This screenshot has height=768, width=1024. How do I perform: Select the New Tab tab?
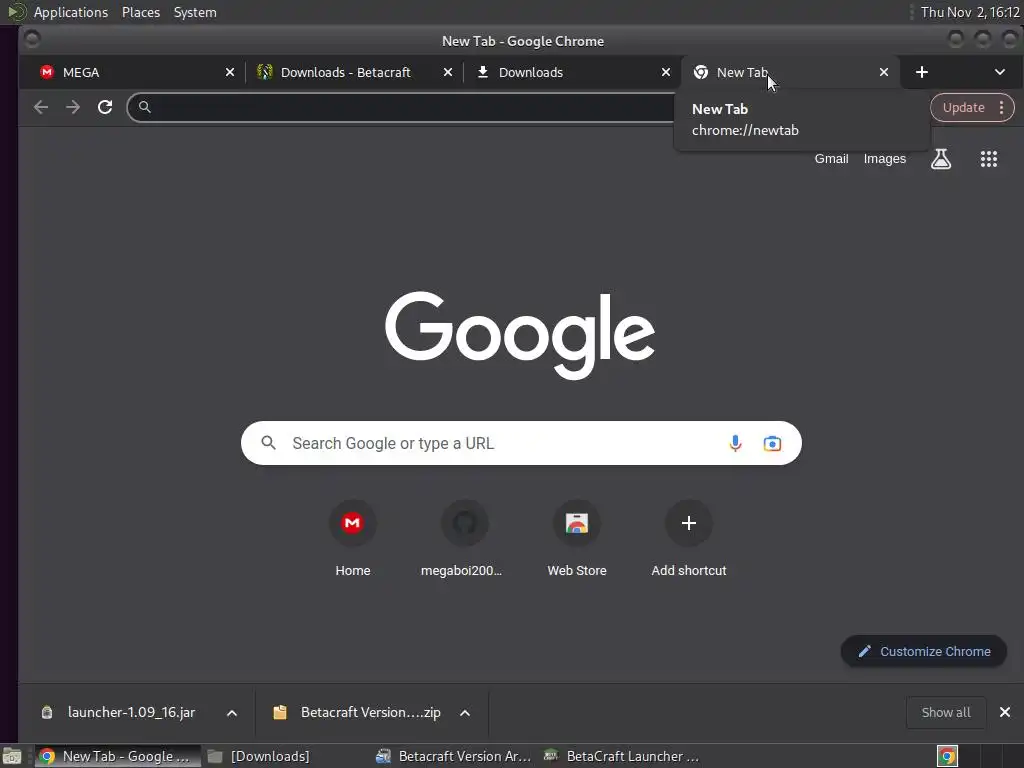click(790, 72)
